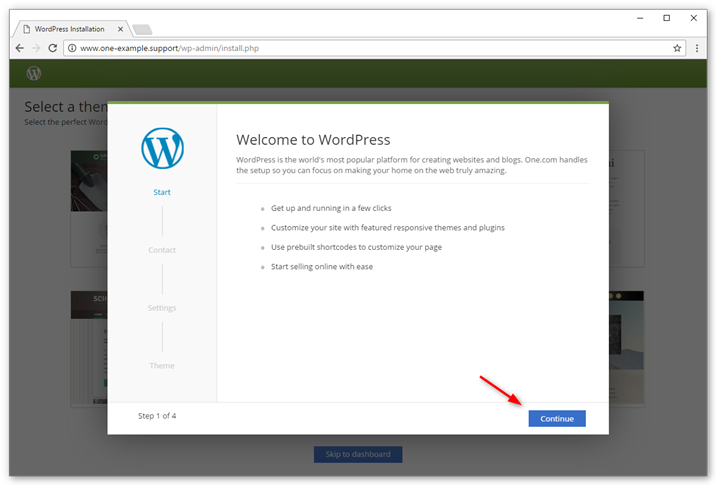
Task: Select the Start step in wizard sidebar
Action: [x=162, y=192]
